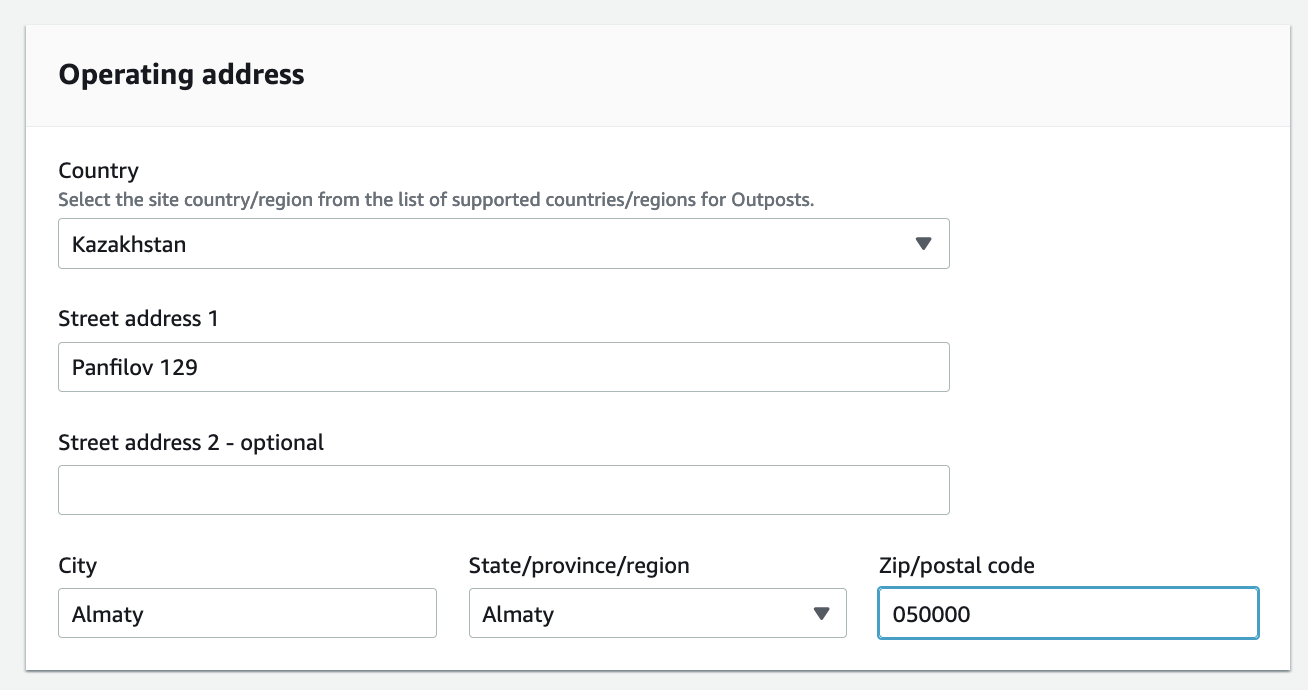Click the arrow icon beside Almaty state
Screen dimensions: 1308x690
click(x=821, y=614)
